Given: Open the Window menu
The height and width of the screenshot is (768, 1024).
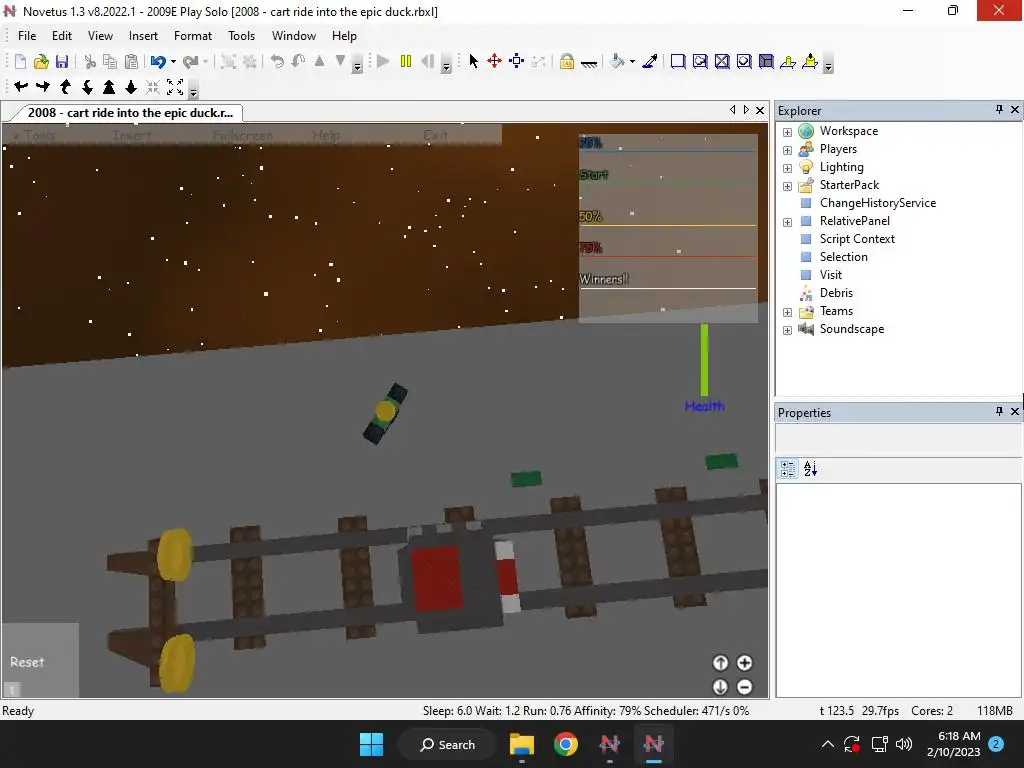Looking at the screenshot, I should pyautogui.click(x=294, y=36).
